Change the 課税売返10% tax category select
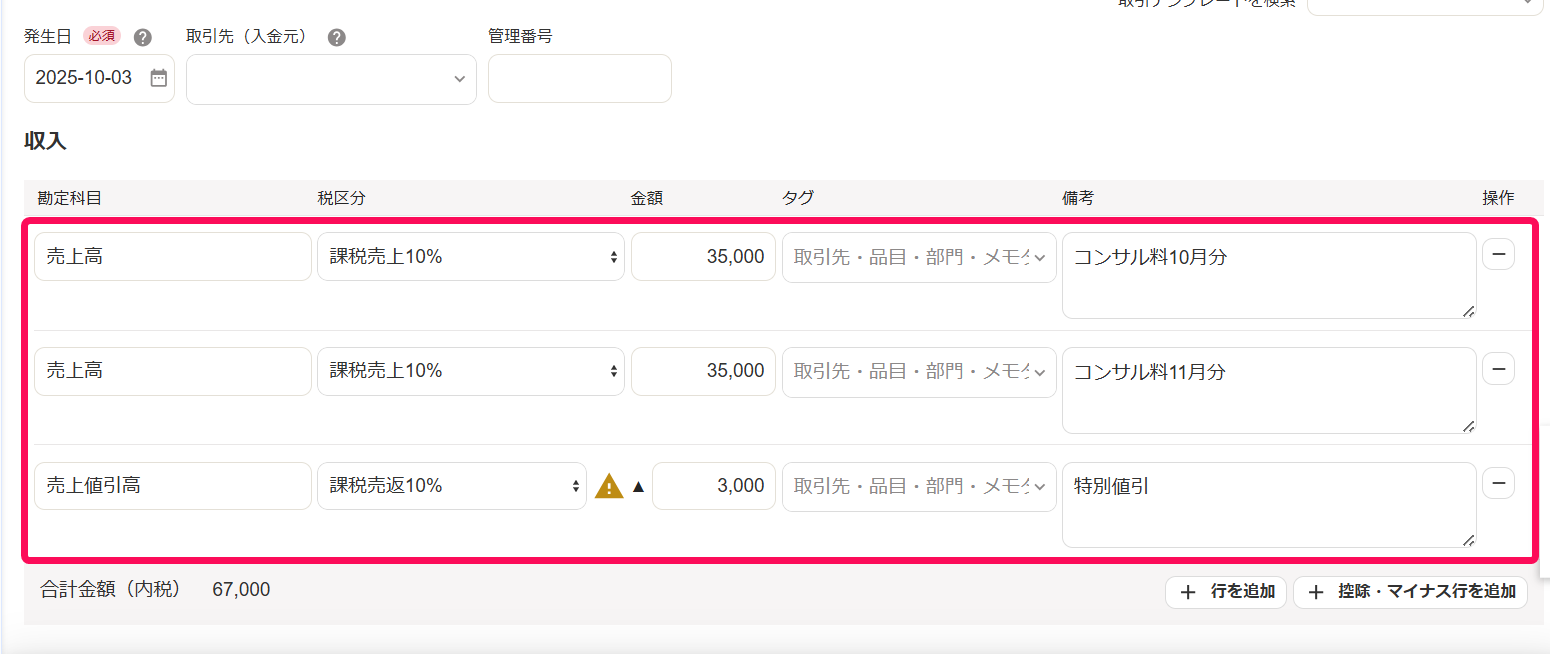The image size is (1550, 654). (452, 486)
